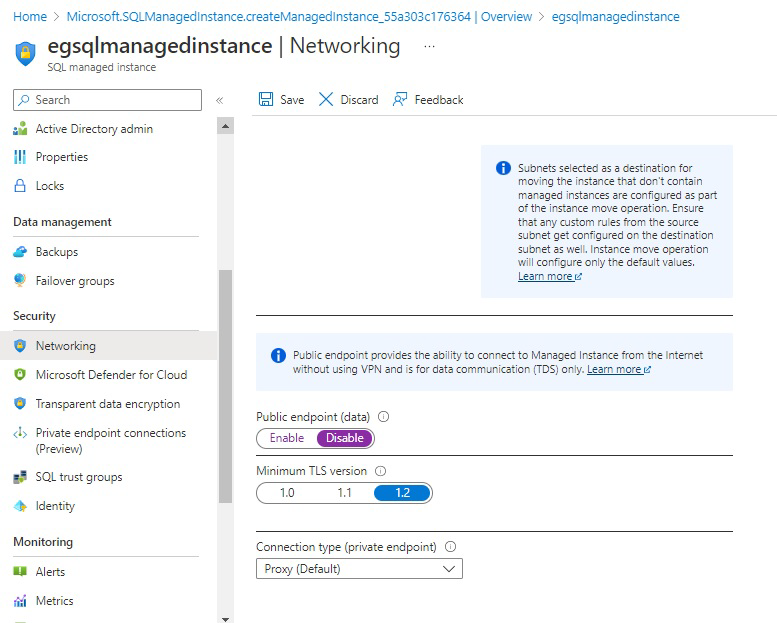The image size is (777, 623).
Task: Click the Monitoring section heading
Action: click(x=43, y=542)
